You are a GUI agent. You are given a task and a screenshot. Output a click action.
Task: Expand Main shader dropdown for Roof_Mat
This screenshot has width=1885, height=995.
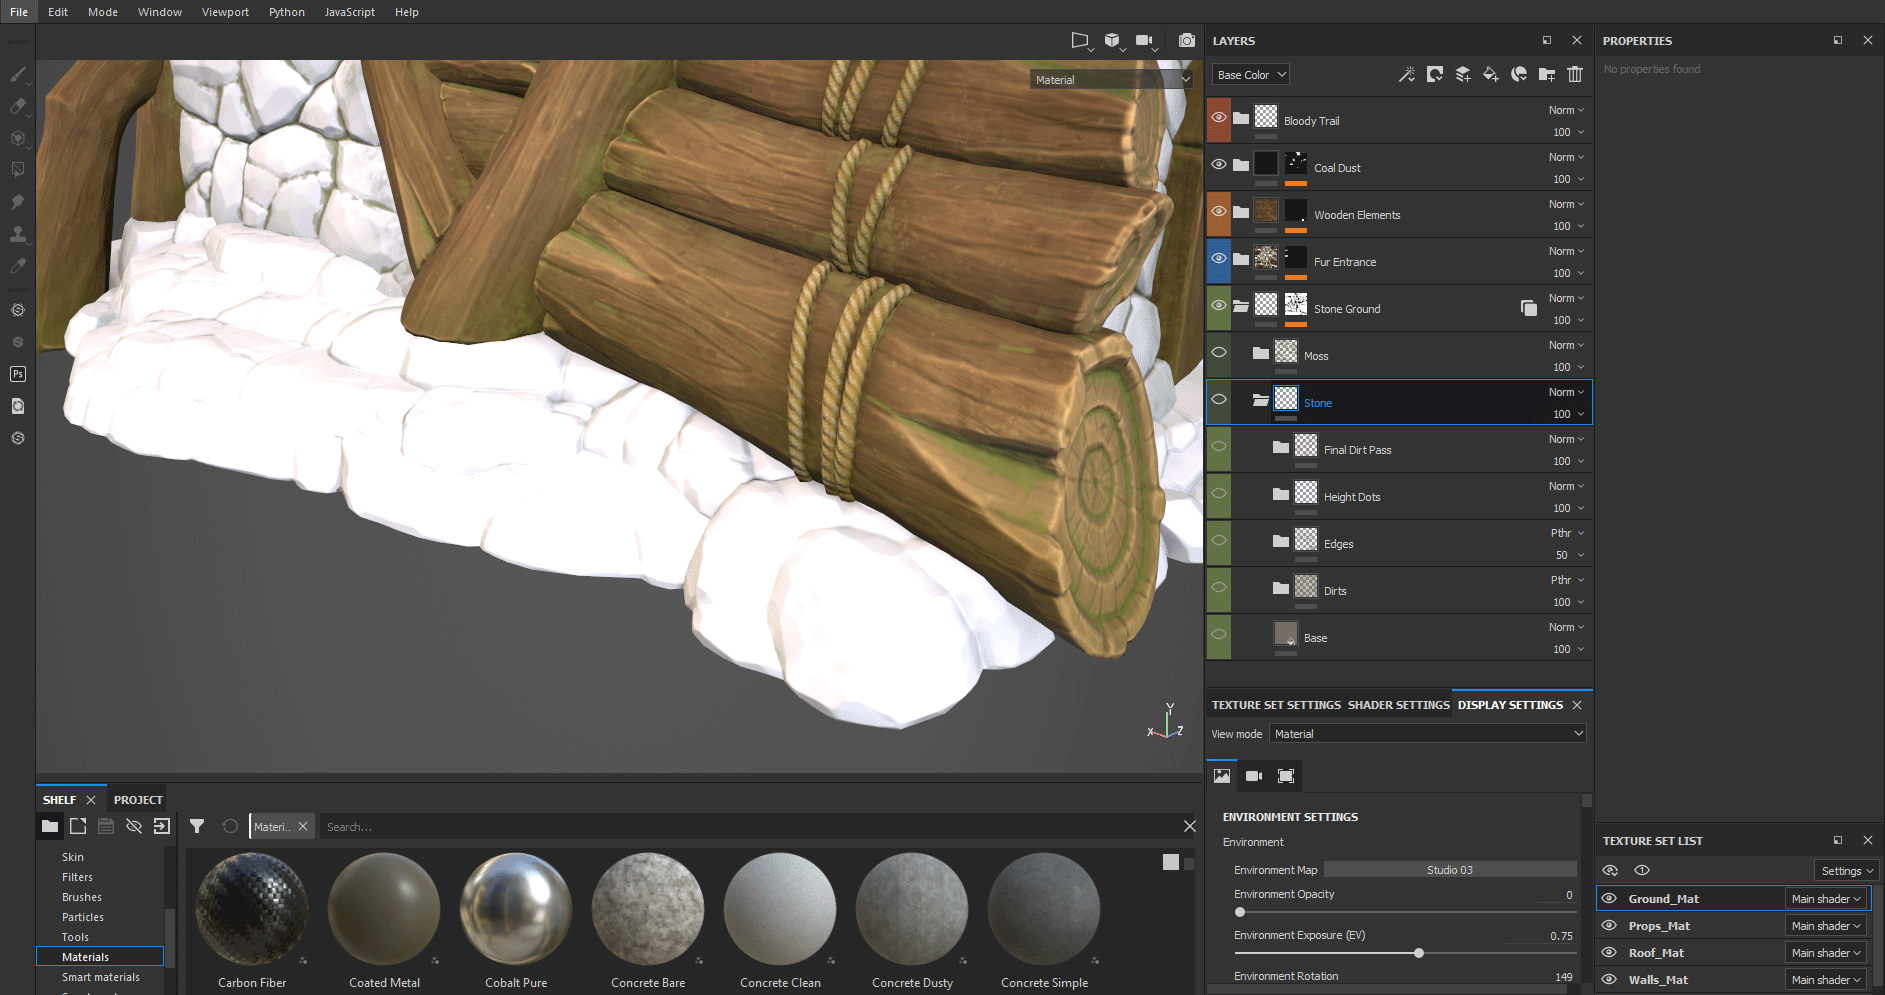point(1825,953)
